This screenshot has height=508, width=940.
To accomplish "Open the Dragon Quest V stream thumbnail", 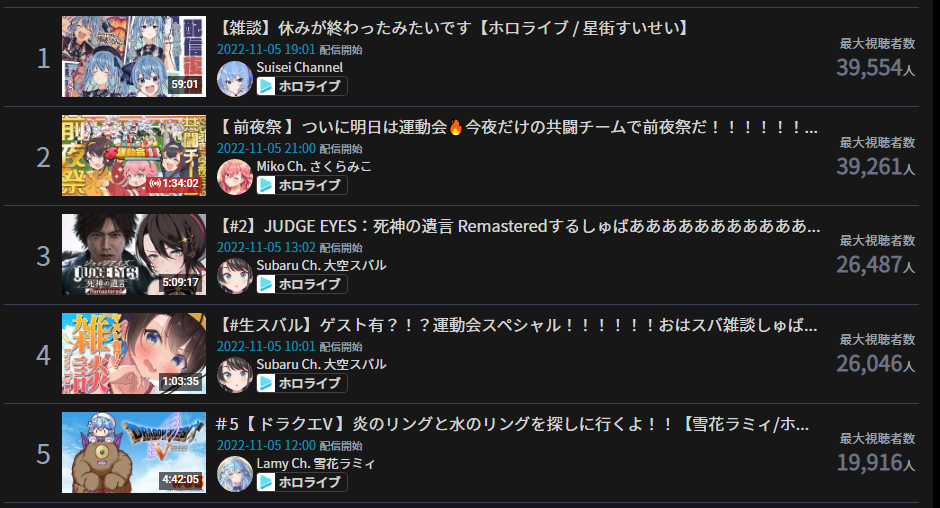I will 134,452.
